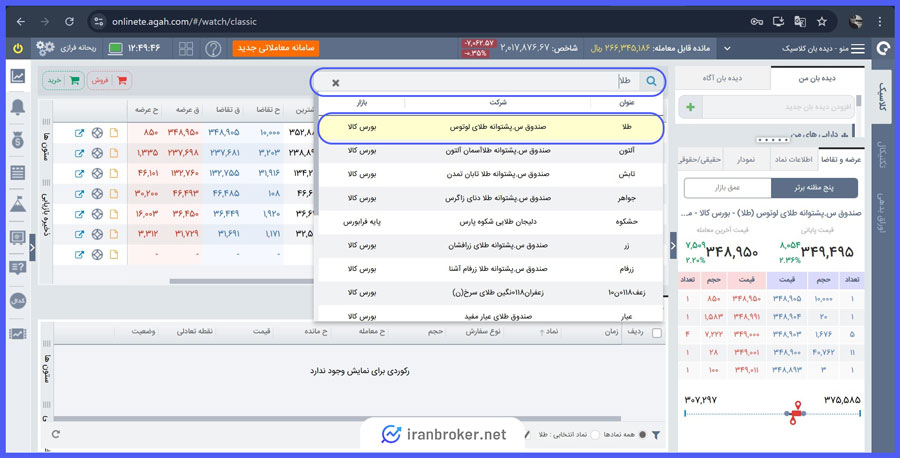Select the آلتون search result

[491, 151]
